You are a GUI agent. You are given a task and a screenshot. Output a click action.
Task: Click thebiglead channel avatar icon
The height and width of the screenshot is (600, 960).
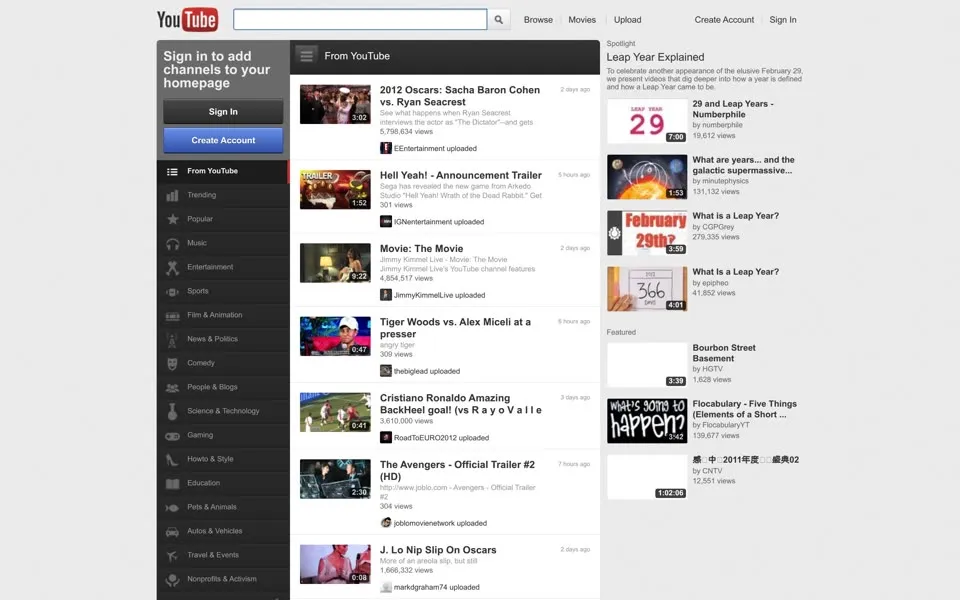point(386,371)
